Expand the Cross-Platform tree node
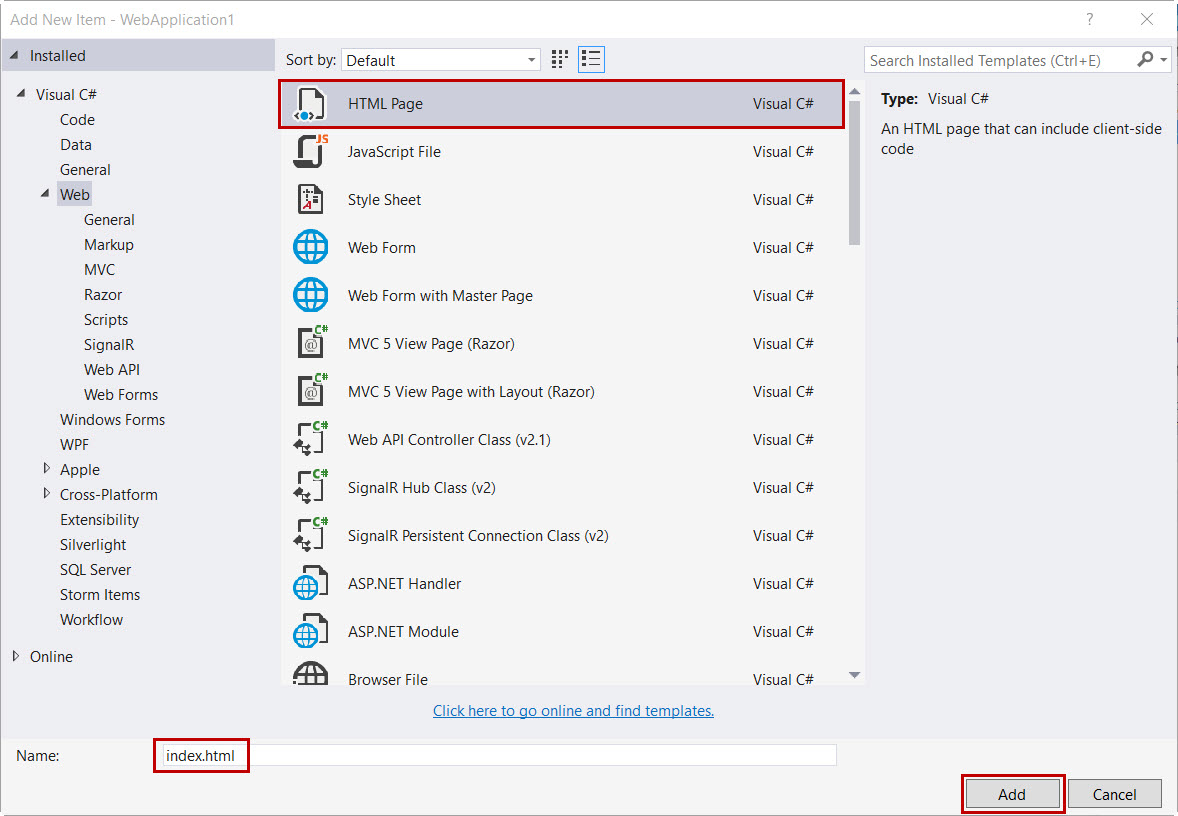This screenshot has width=1178, height=816. coord(47,494)
